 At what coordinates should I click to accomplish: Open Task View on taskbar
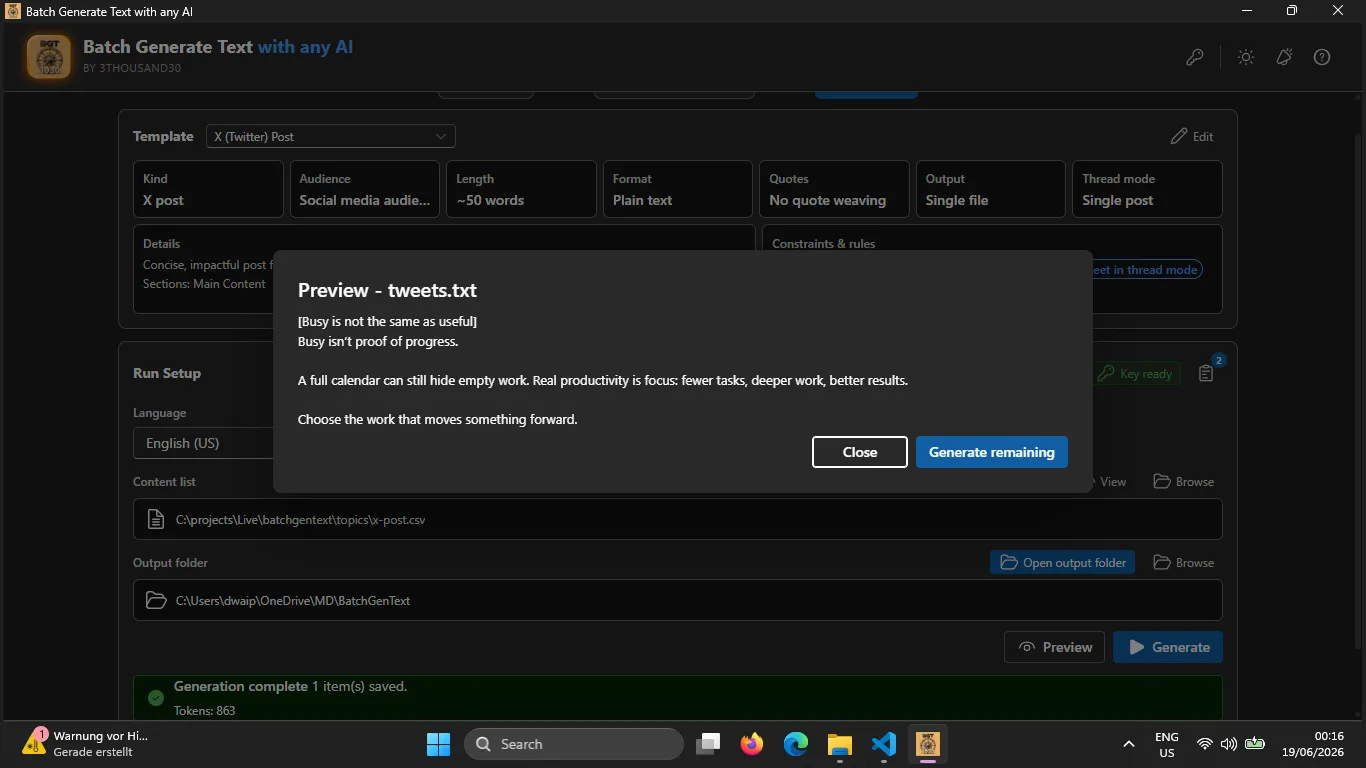(709, 744)
